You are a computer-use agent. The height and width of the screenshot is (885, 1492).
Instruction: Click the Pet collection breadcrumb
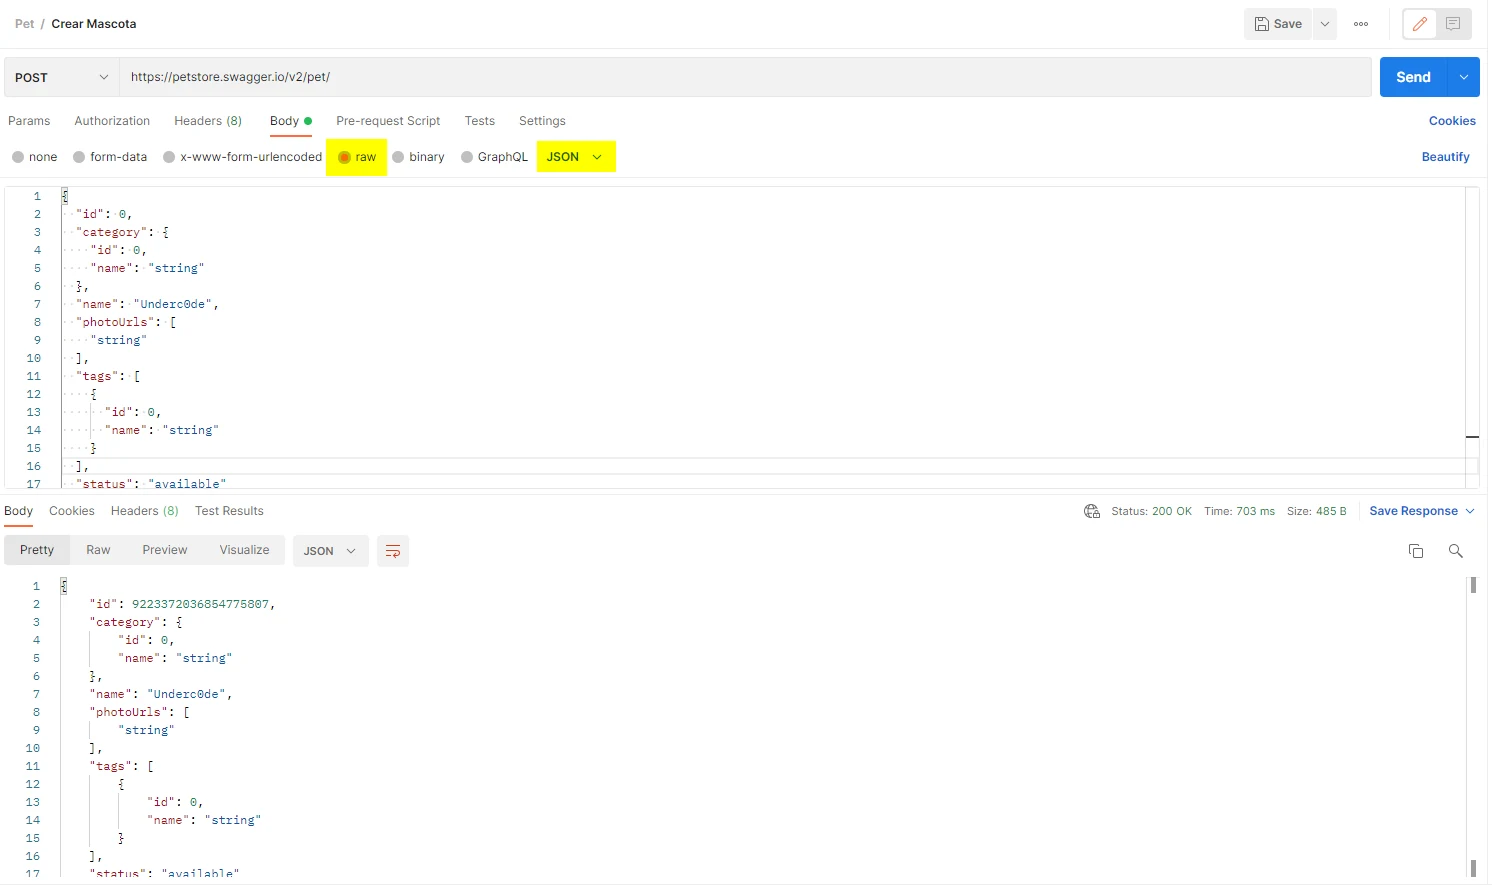click(25, 24)
